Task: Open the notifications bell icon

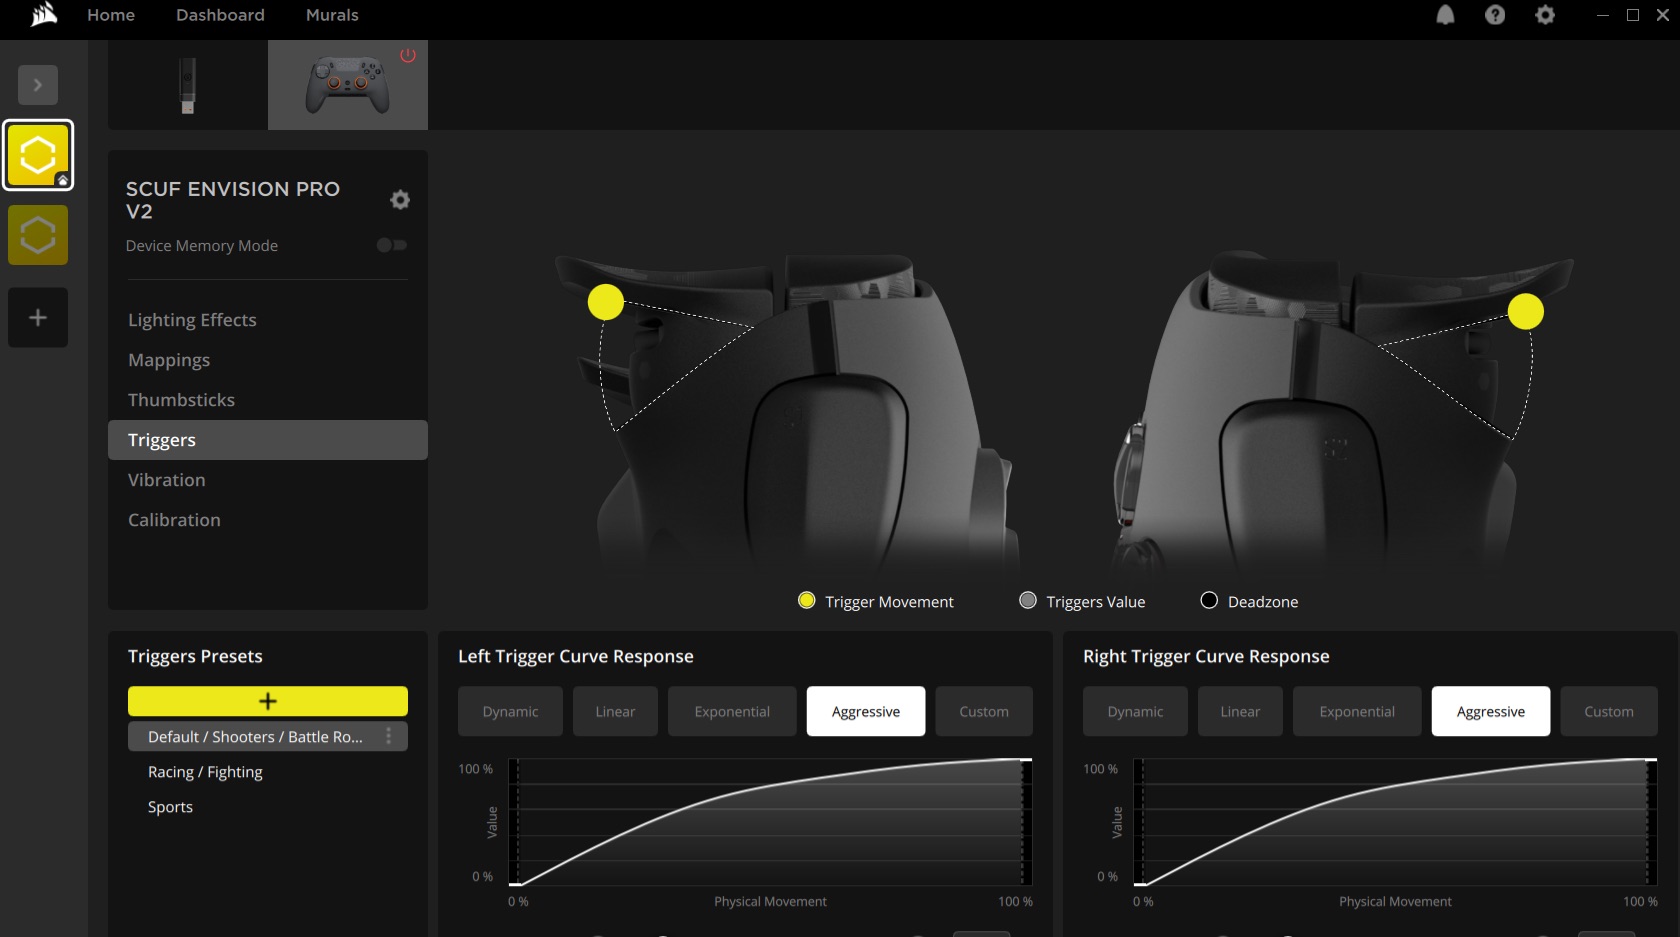Action: (1445, 15)
